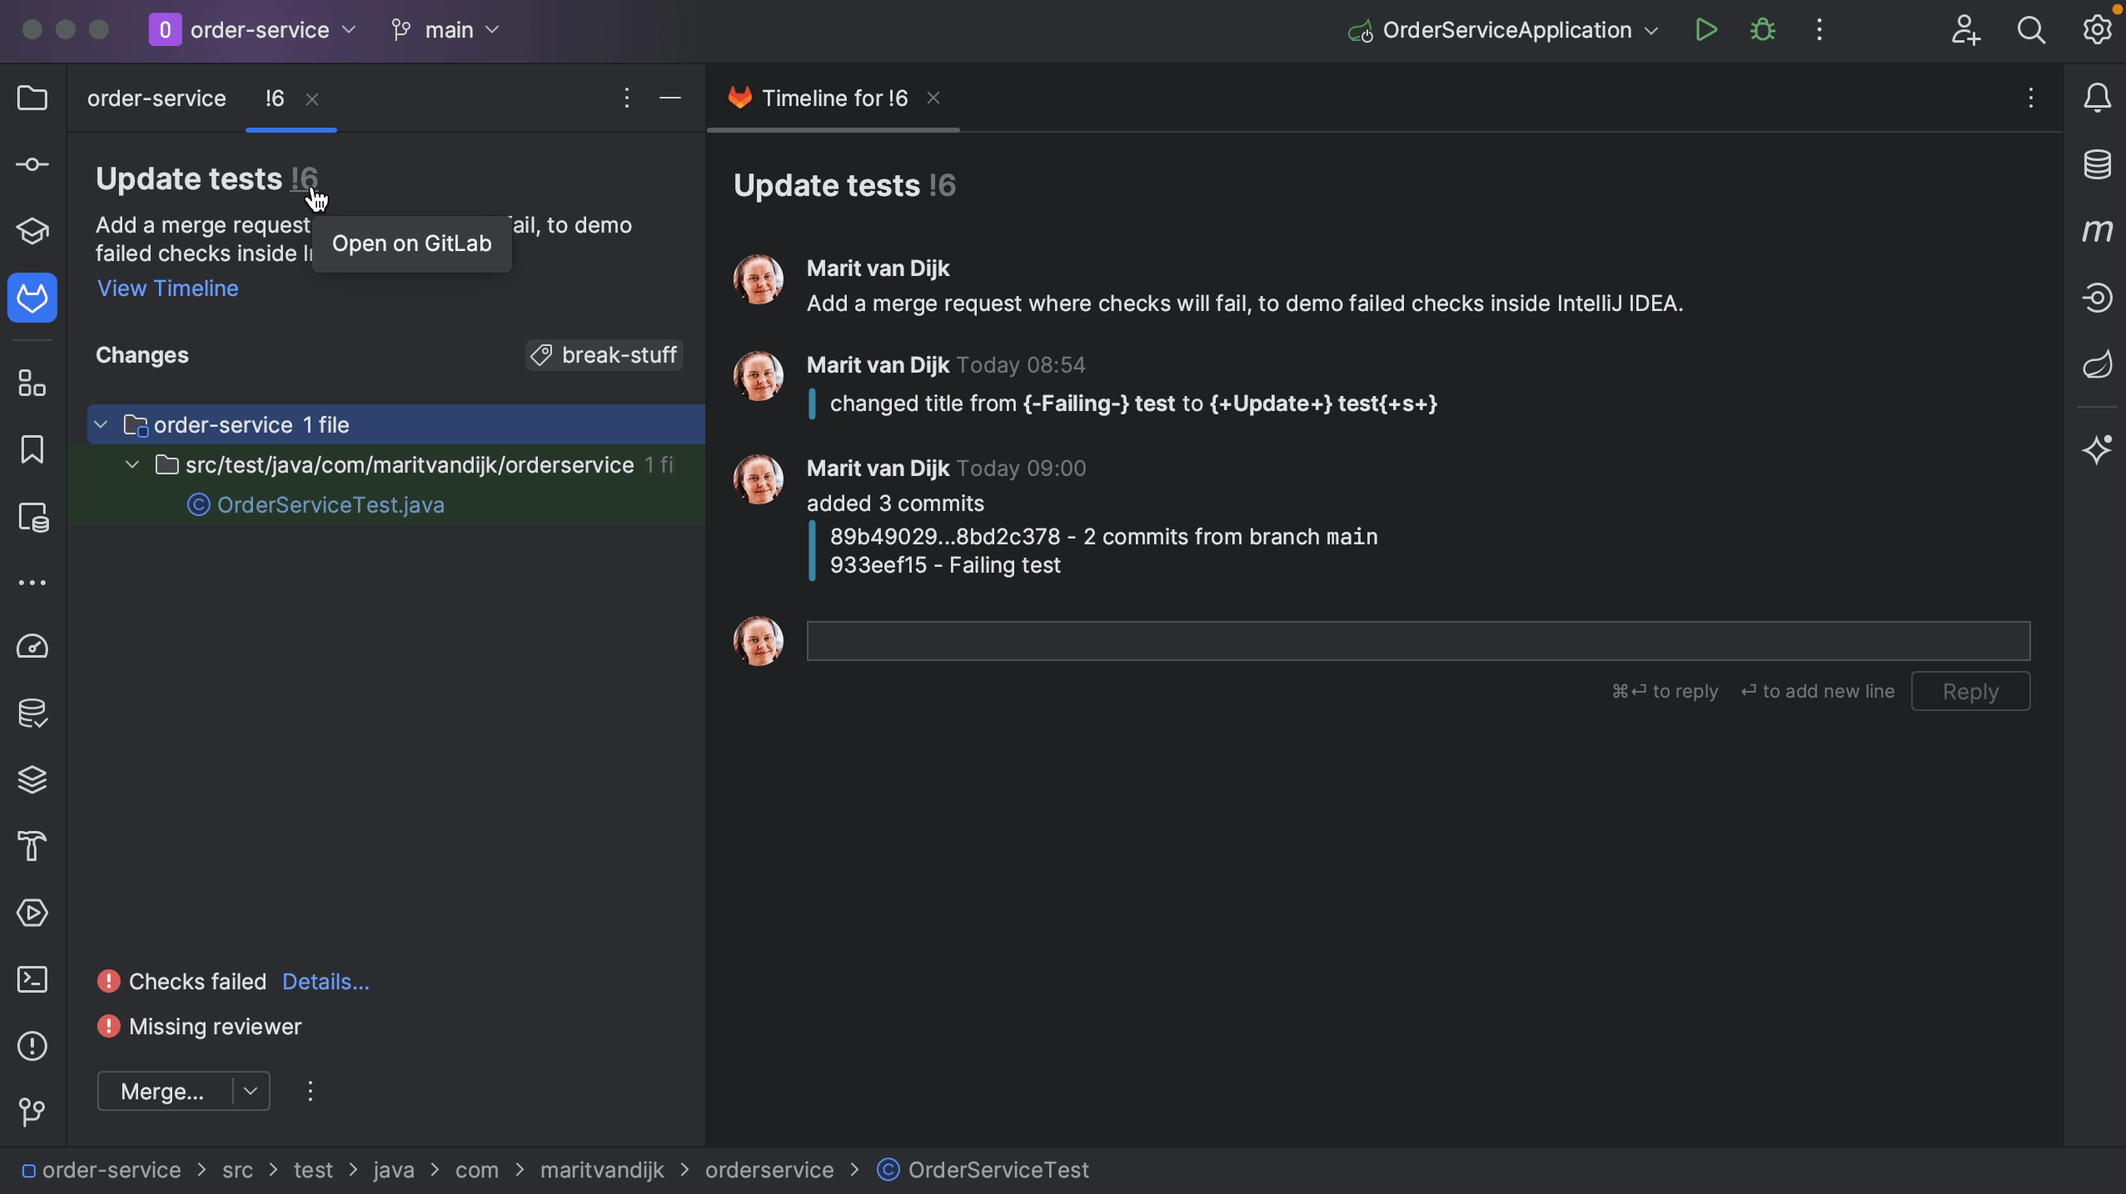Viewport: 2126px width, 1194px height.
Task: Open the run/play application button
Action: (1704, 31)
